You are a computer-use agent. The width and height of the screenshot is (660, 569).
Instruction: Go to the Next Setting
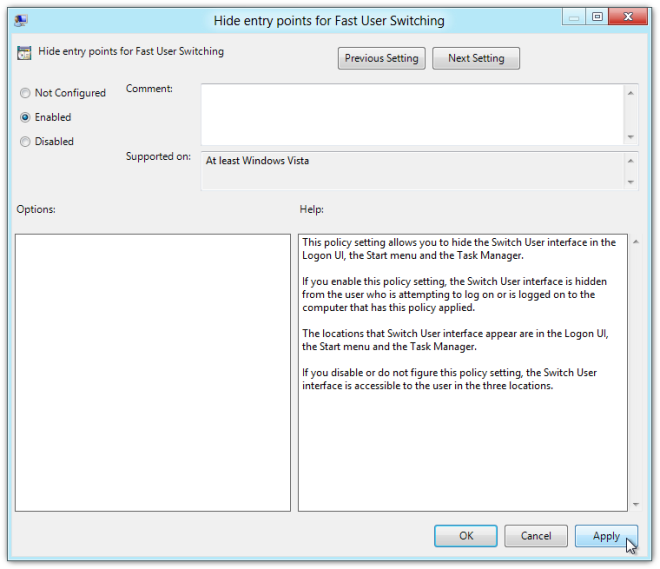476,58
